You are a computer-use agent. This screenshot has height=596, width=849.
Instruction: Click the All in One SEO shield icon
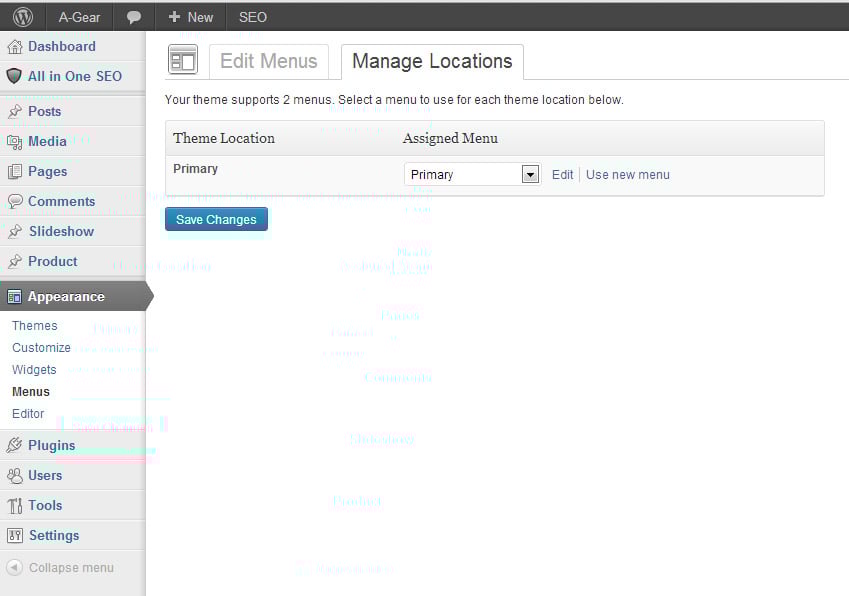point(14,77)
